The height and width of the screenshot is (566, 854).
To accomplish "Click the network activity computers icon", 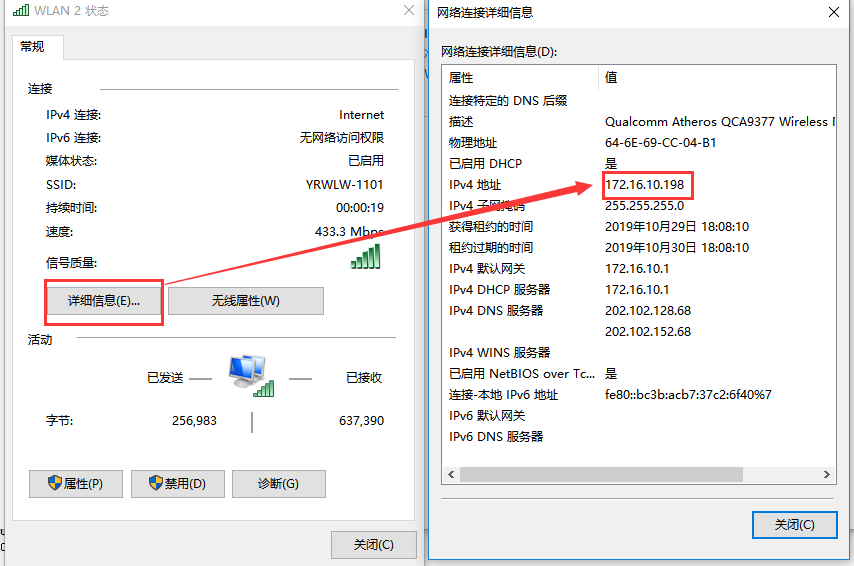I will tap(250, 375).
